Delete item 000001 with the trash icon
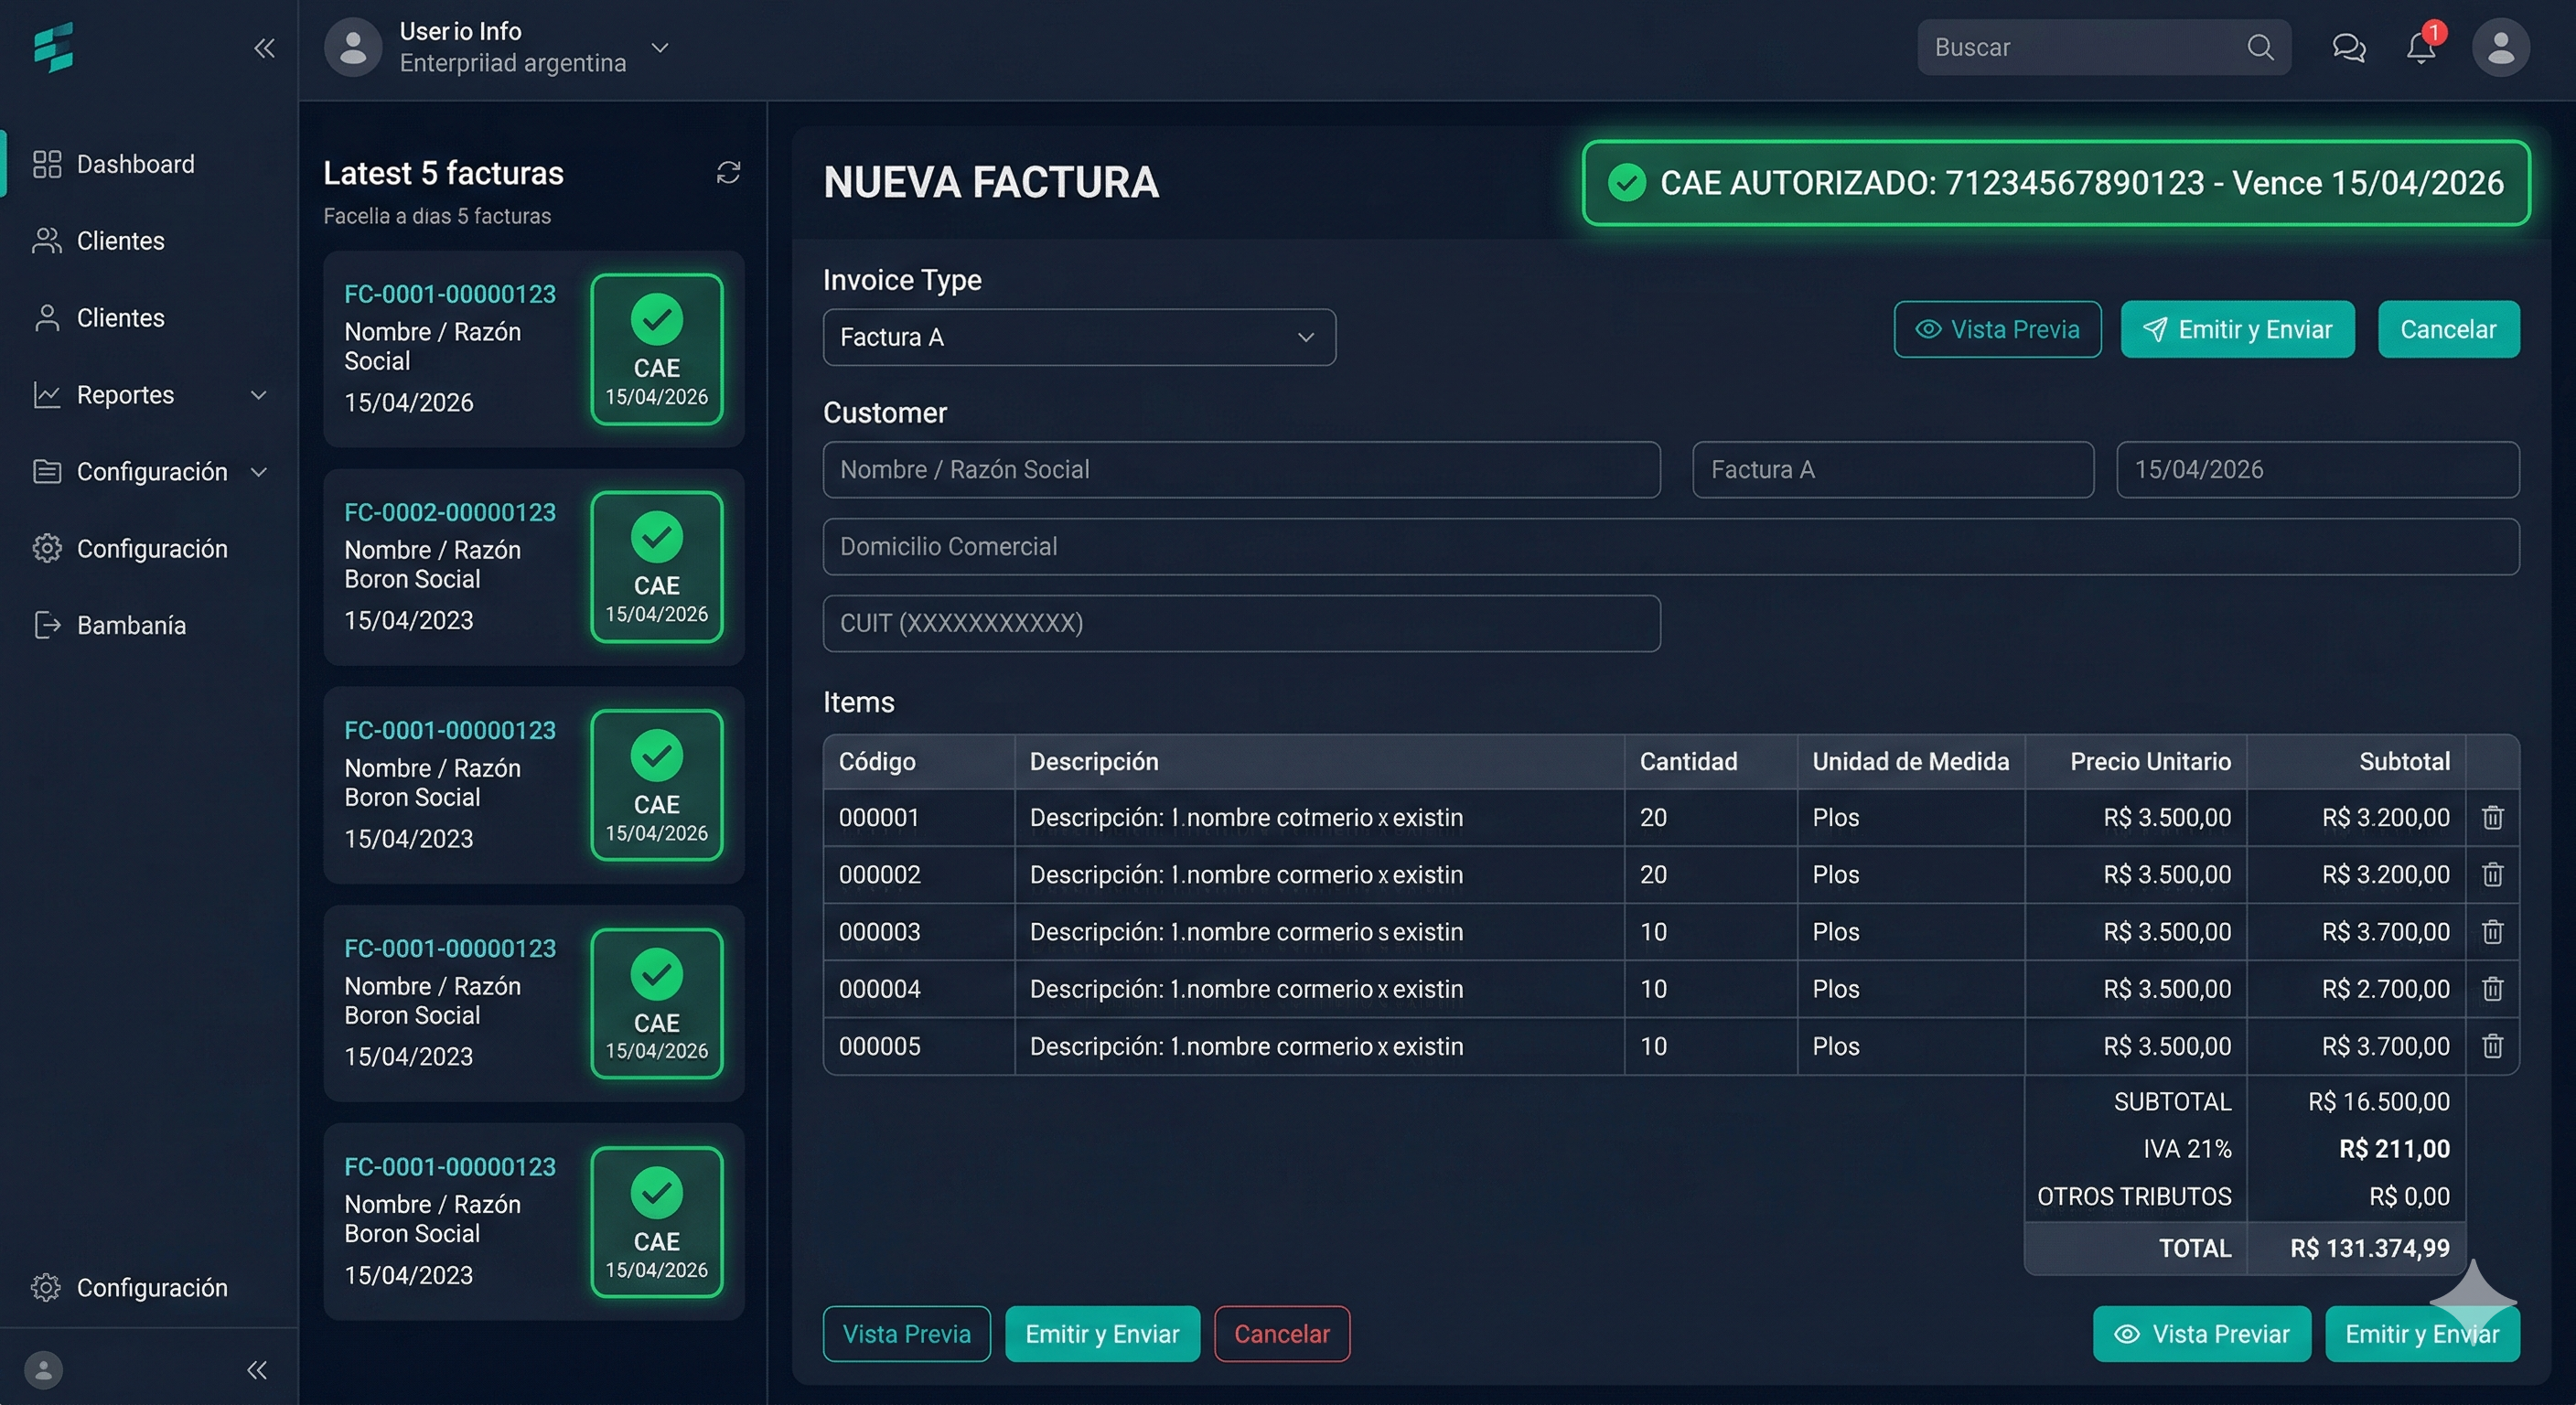Screen dimensions: 2576x1405 pyautogui.click(x=2492, y=817)
